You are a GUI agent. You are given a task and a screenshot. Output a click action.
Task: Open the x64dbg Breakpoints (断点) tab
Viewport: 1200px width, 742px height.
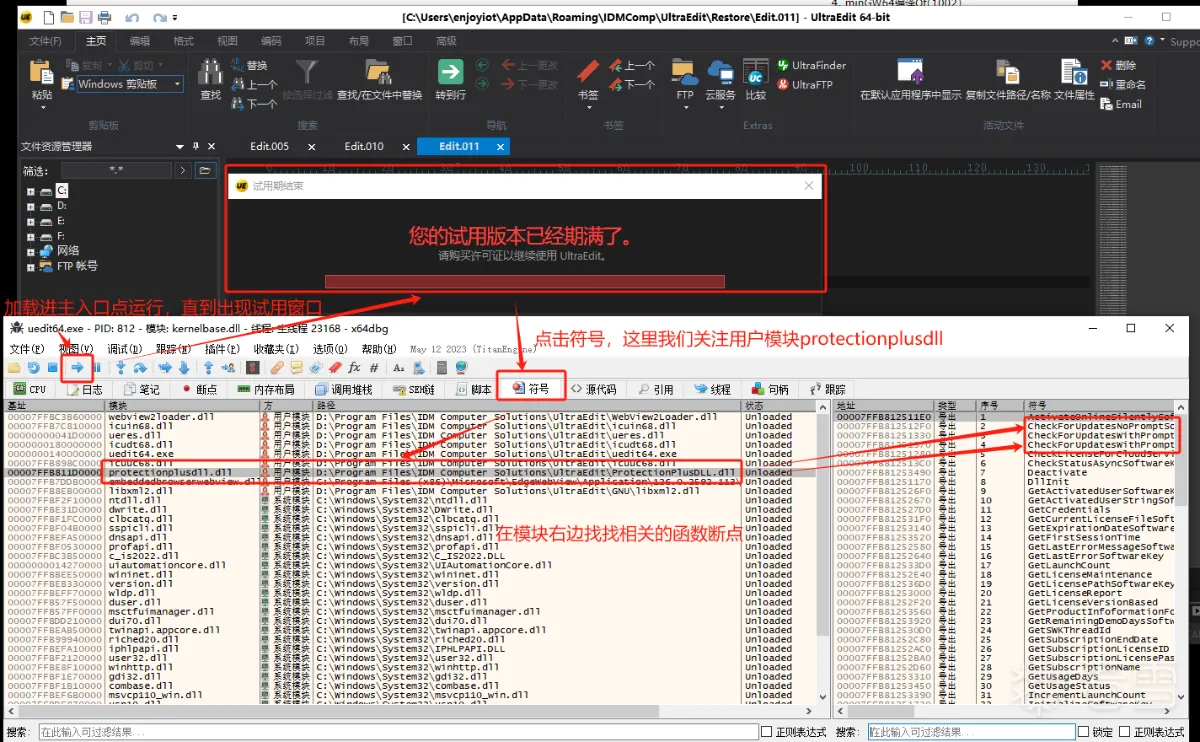(x=199, y=389)
